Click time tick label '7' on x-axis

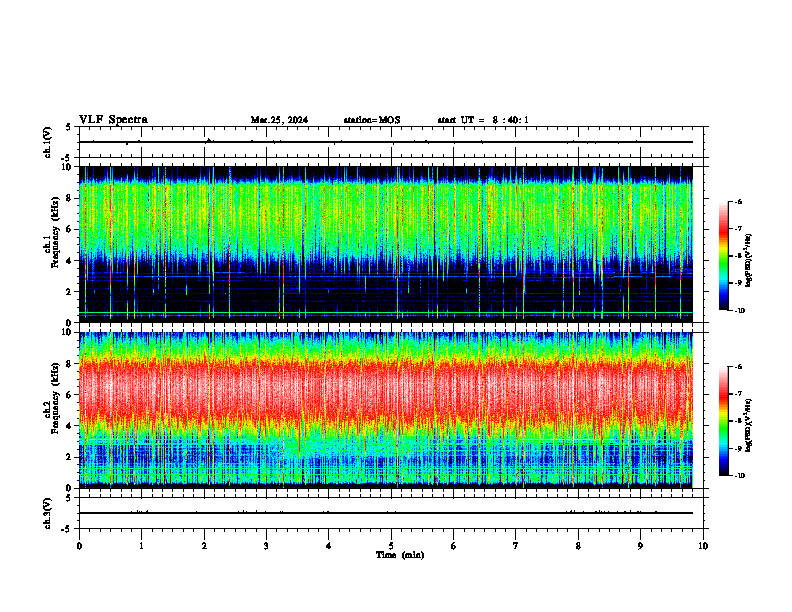coord(516,546)
